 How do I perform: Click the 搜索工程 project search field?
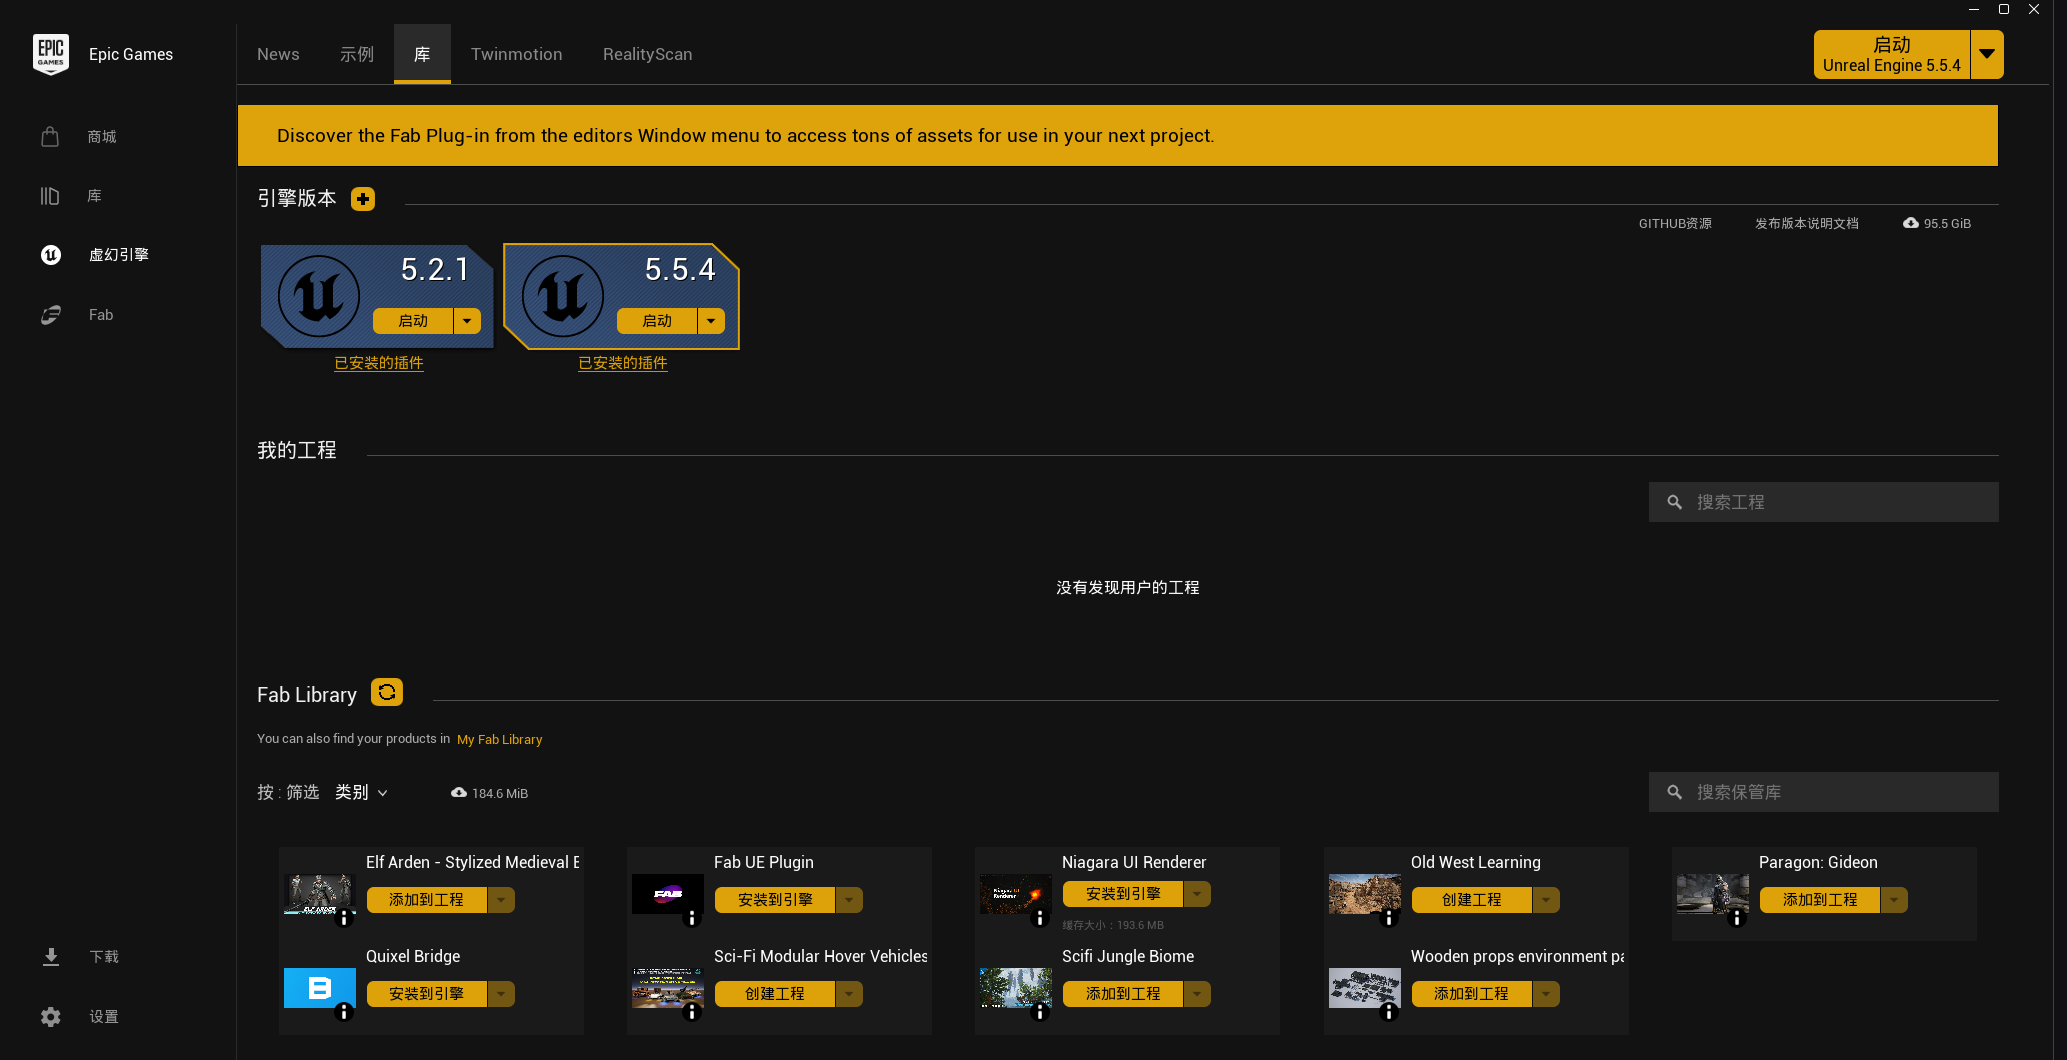pos(1824,502)
